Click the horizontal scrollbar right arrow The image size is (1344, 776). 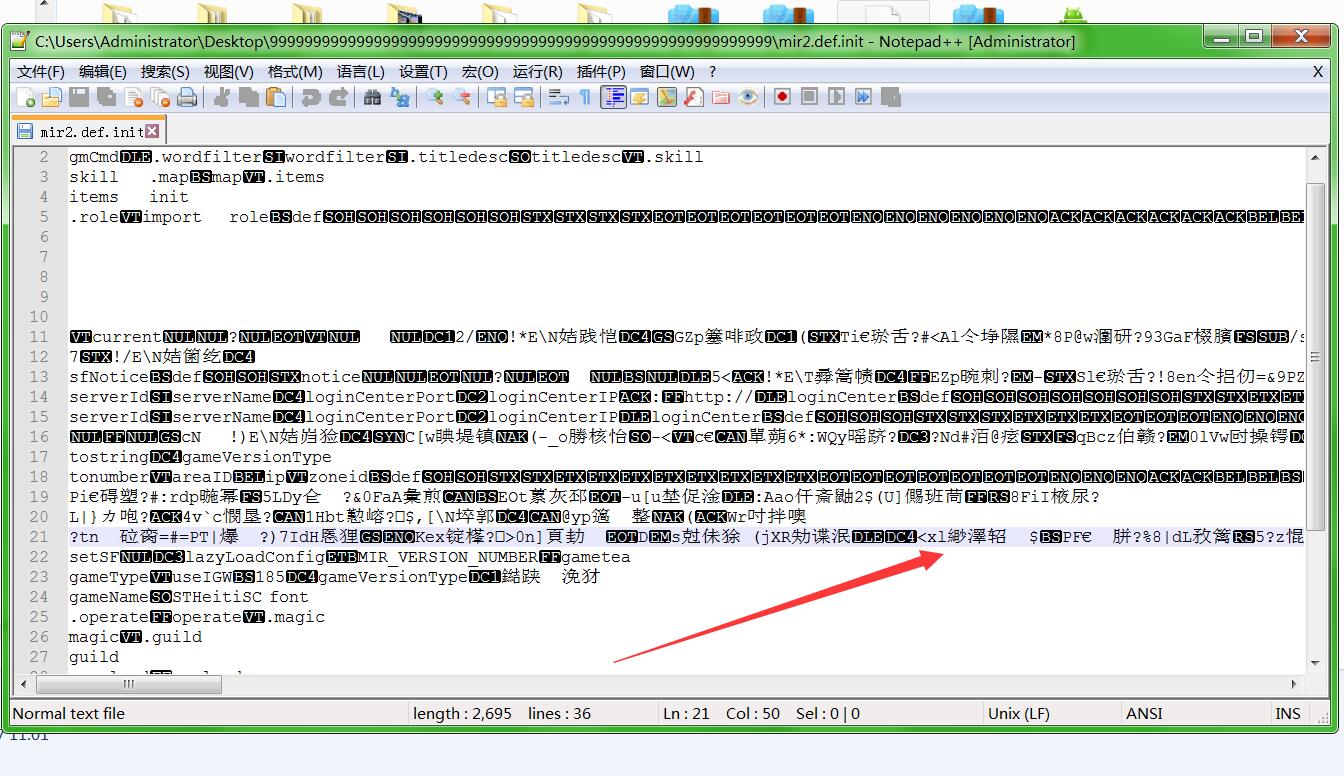tap(1295, 685)
